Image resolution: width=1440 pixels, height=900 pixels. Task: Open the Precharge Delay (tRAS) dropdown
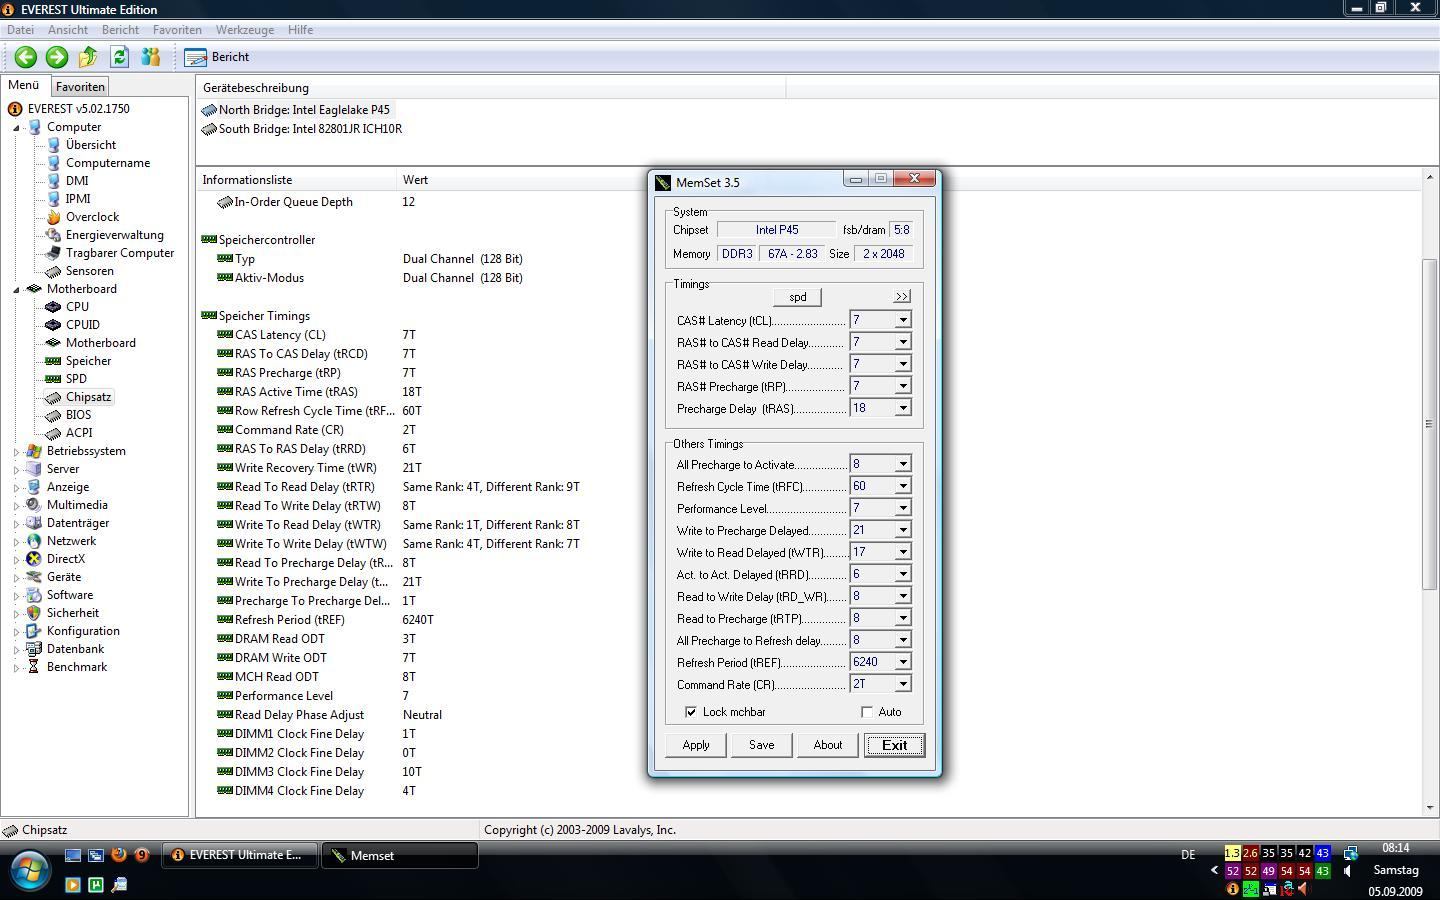pyautogui.click(x=902, y=408)
